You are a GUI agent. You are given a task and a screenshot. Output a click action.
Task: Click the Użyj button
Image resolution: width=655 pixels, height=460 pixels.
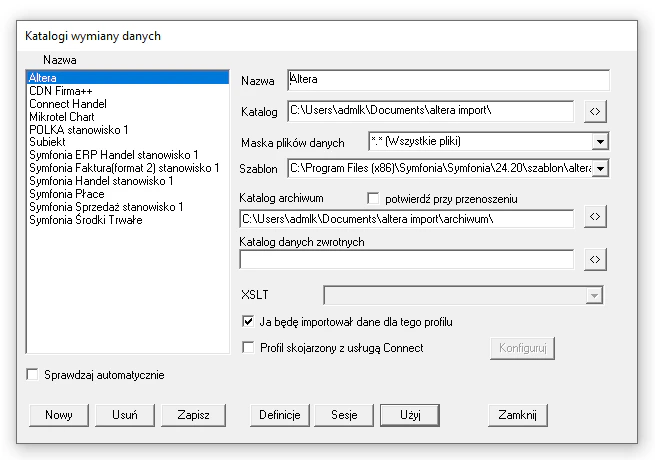[x=410, y=415]
